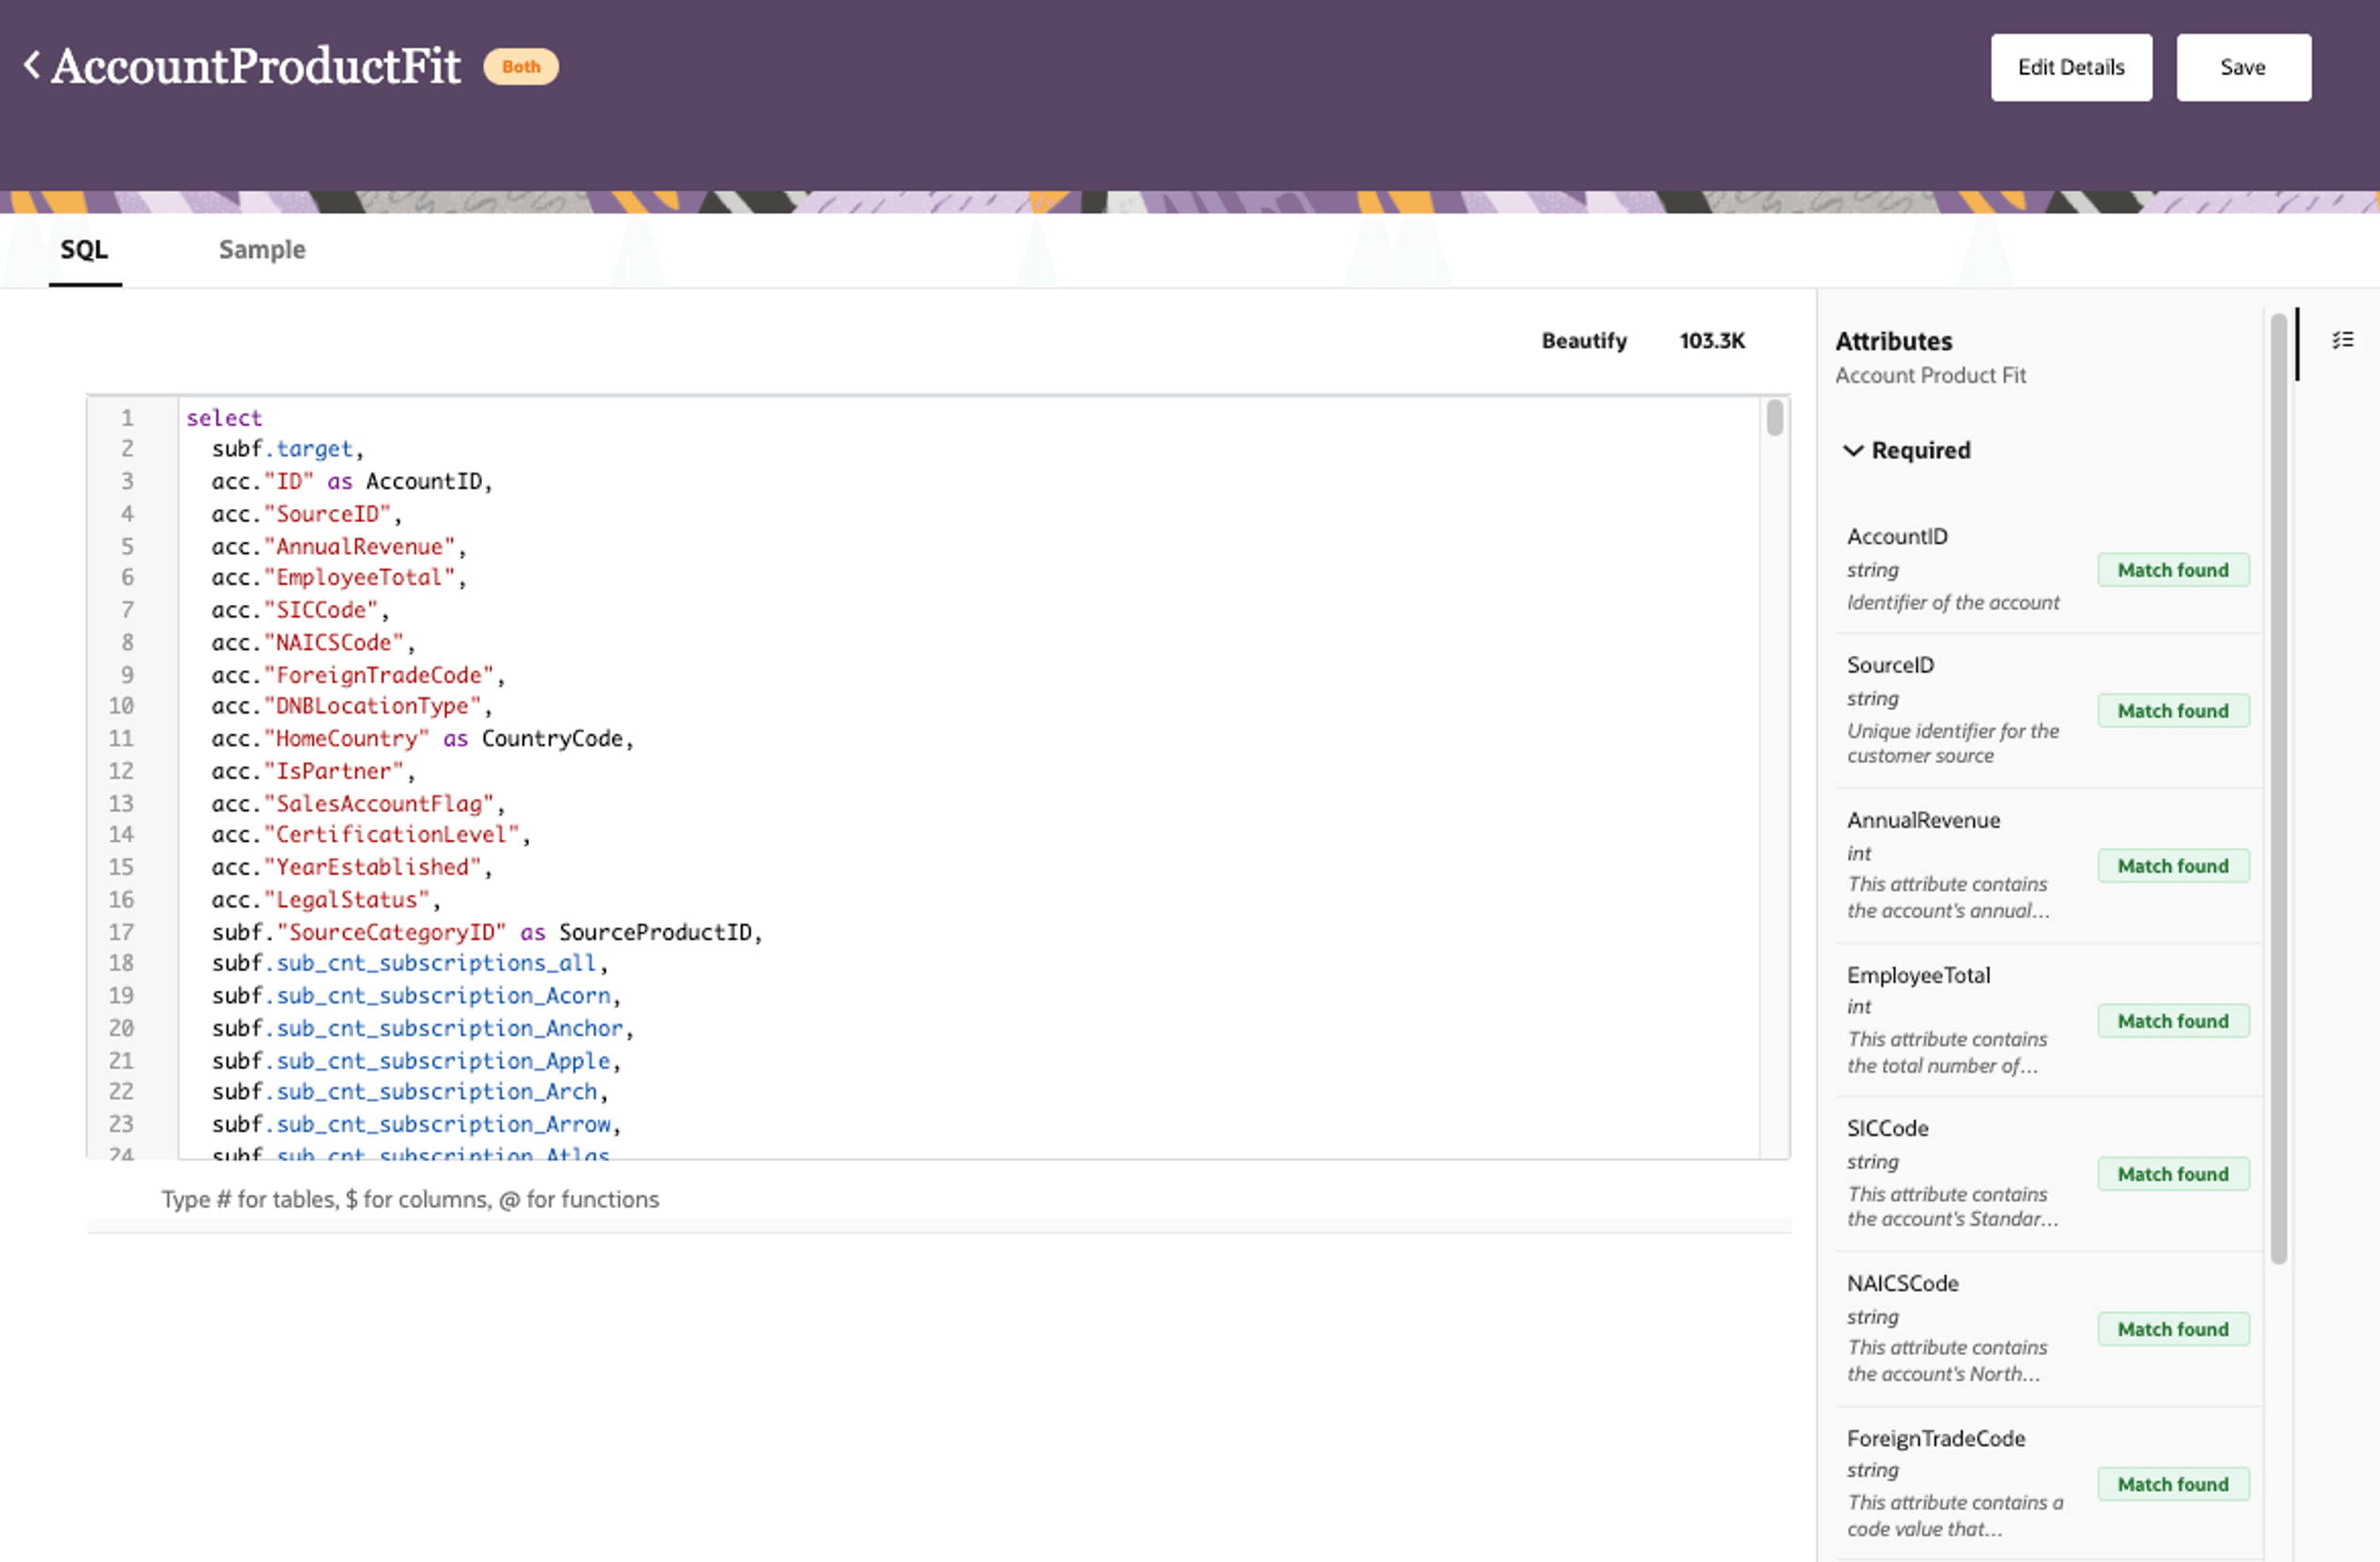This screenshot has width=2380, height=1562.
Task: Click line 17 SourceCategoryID in the editor
Action: [x=392, y=932]
